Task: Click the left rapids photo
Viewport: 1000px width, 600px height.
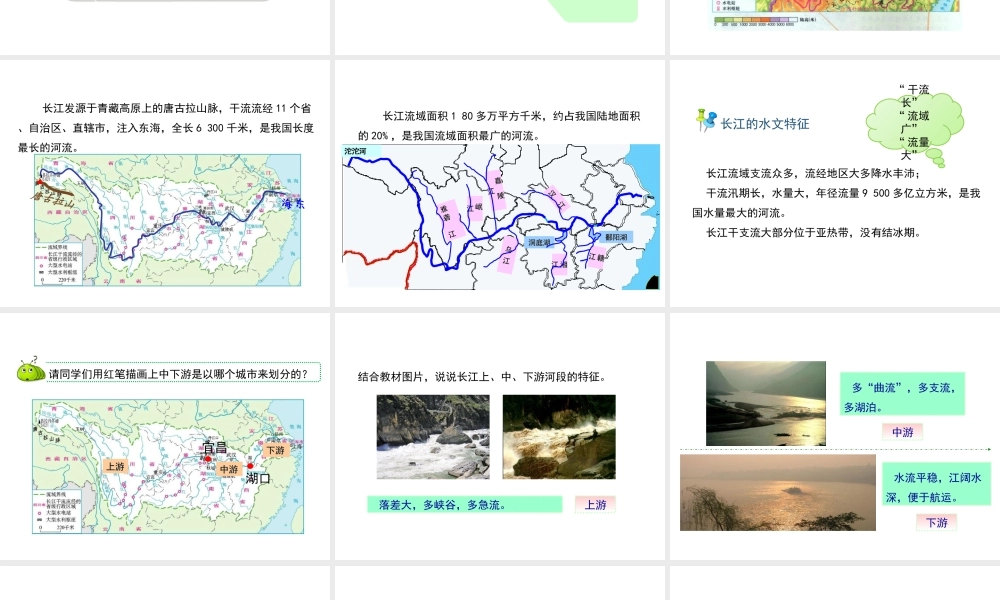Action: 433,437
